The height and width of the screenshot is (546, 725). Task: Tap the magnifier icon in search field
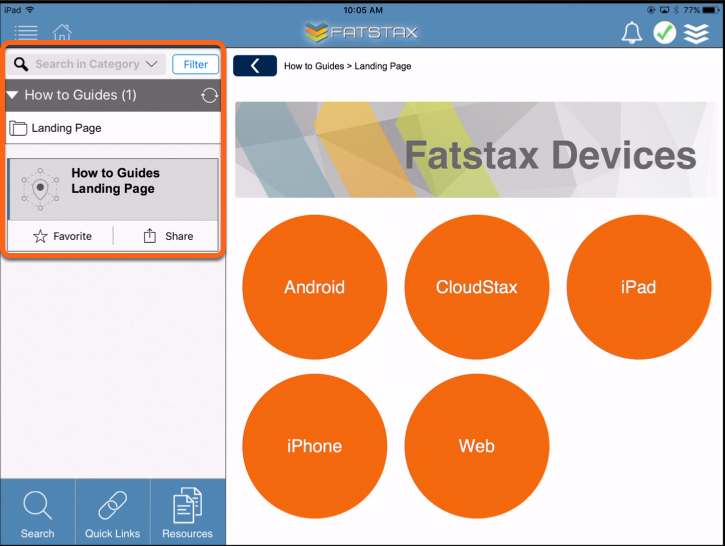(21, 64)
